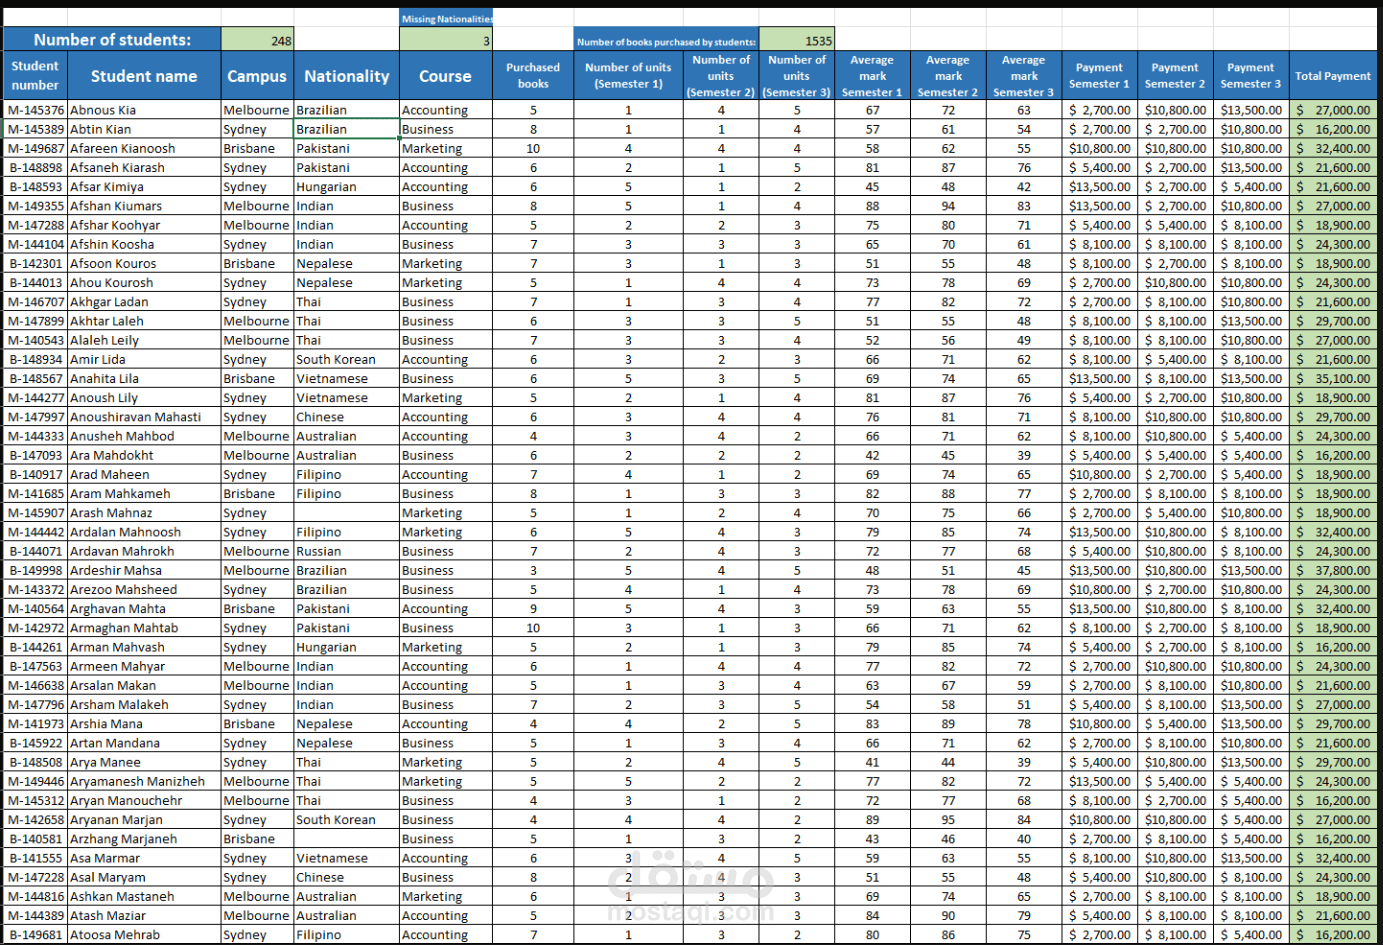Image resolution: width=1383 pixels, height=945 pixels.
Task: Select the Nationality column header
Action: click(346, 76)
